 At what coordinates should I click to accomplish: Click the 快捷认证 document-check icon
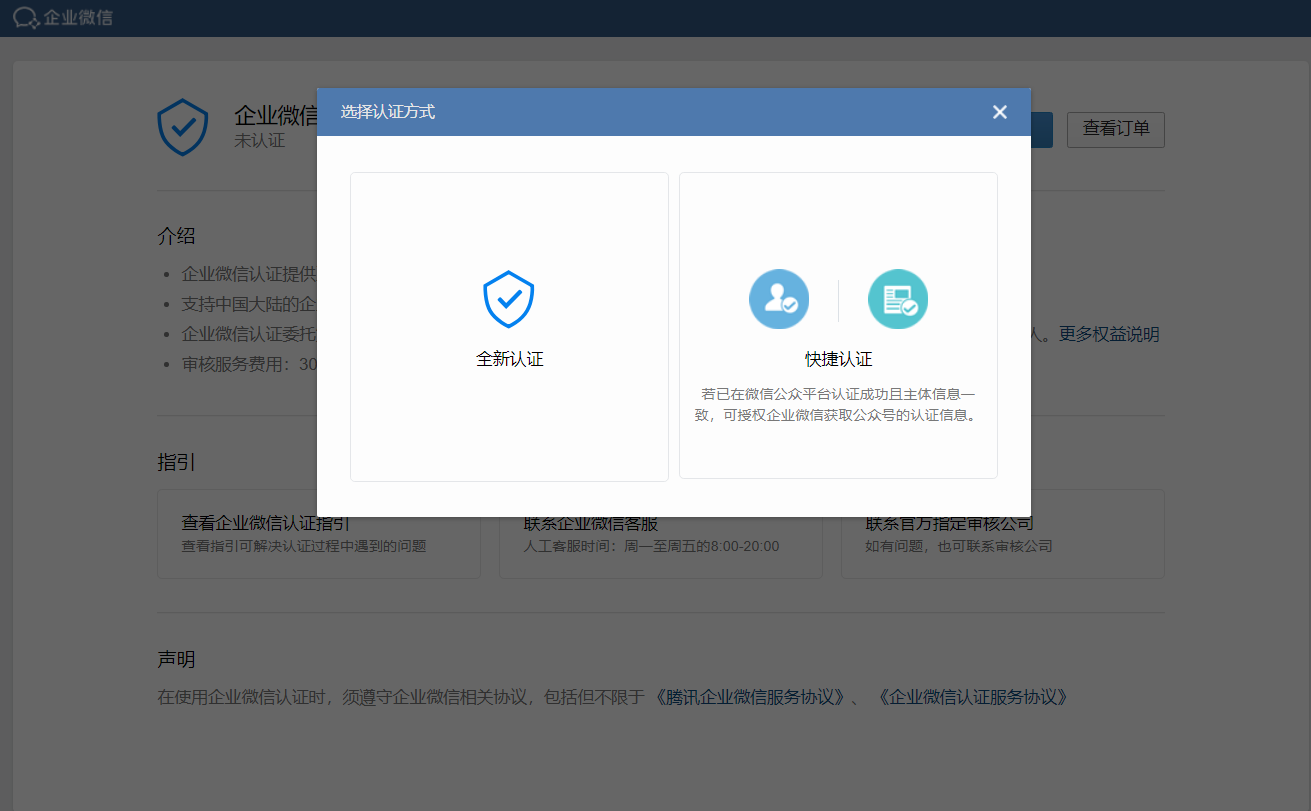click(898, 299)
